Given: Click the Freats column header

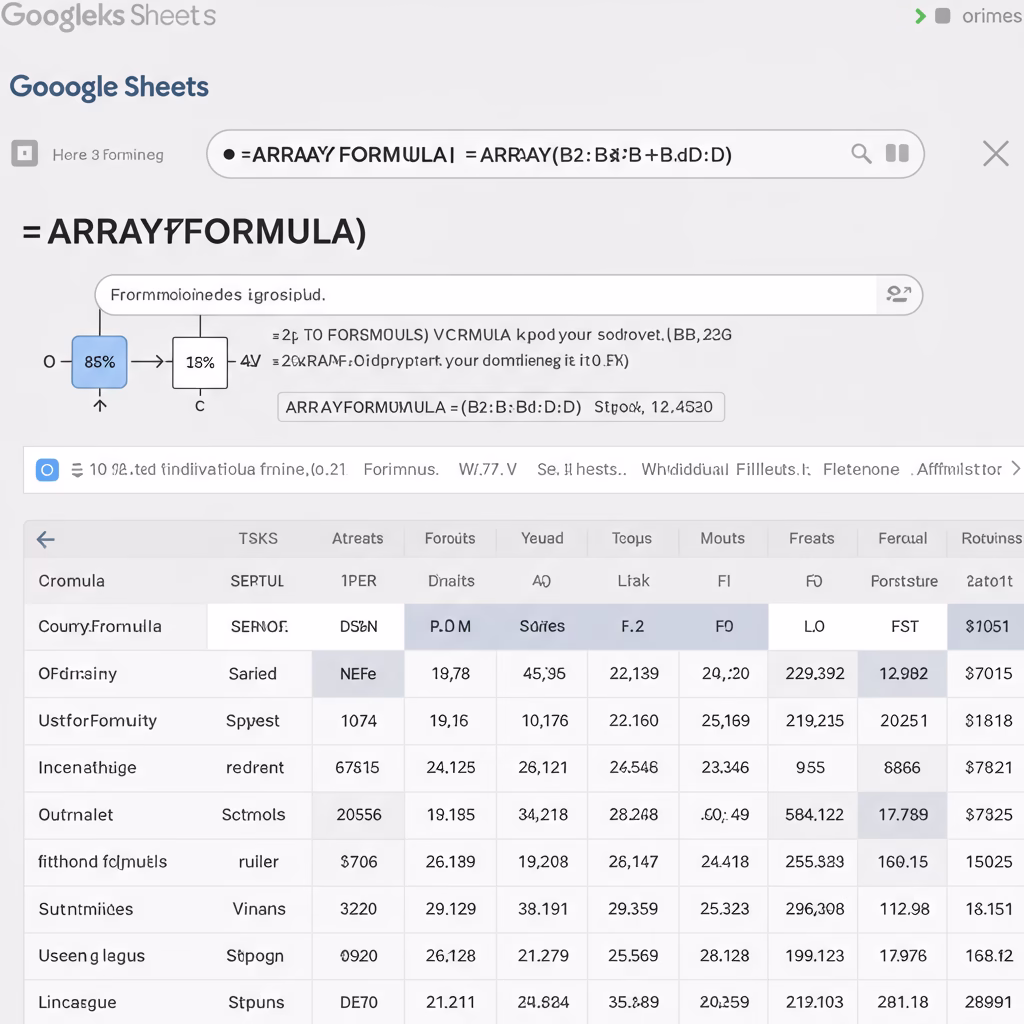Looking at the screenshot, I should 812,539.
